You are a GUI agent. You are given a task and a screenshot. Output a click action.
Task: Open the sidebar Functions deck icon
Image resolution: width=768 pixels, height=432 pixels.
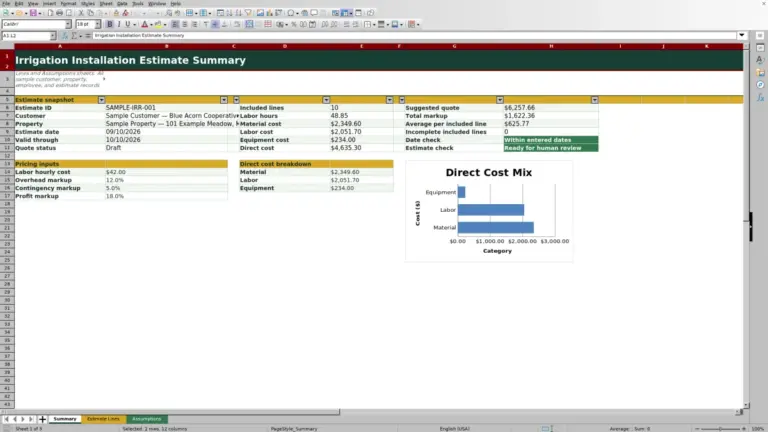[760, 98]
